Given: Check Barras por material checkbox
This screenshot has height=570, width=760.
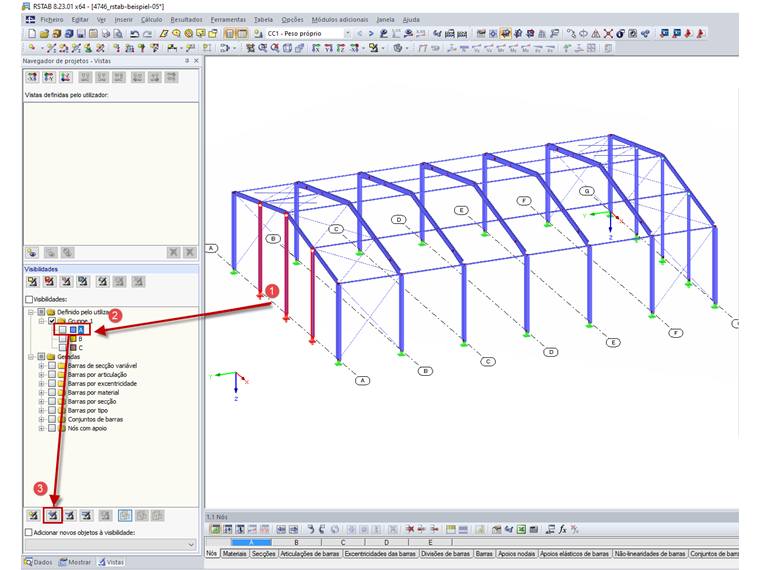Looking at the screenshot, I should click(52, 393).
